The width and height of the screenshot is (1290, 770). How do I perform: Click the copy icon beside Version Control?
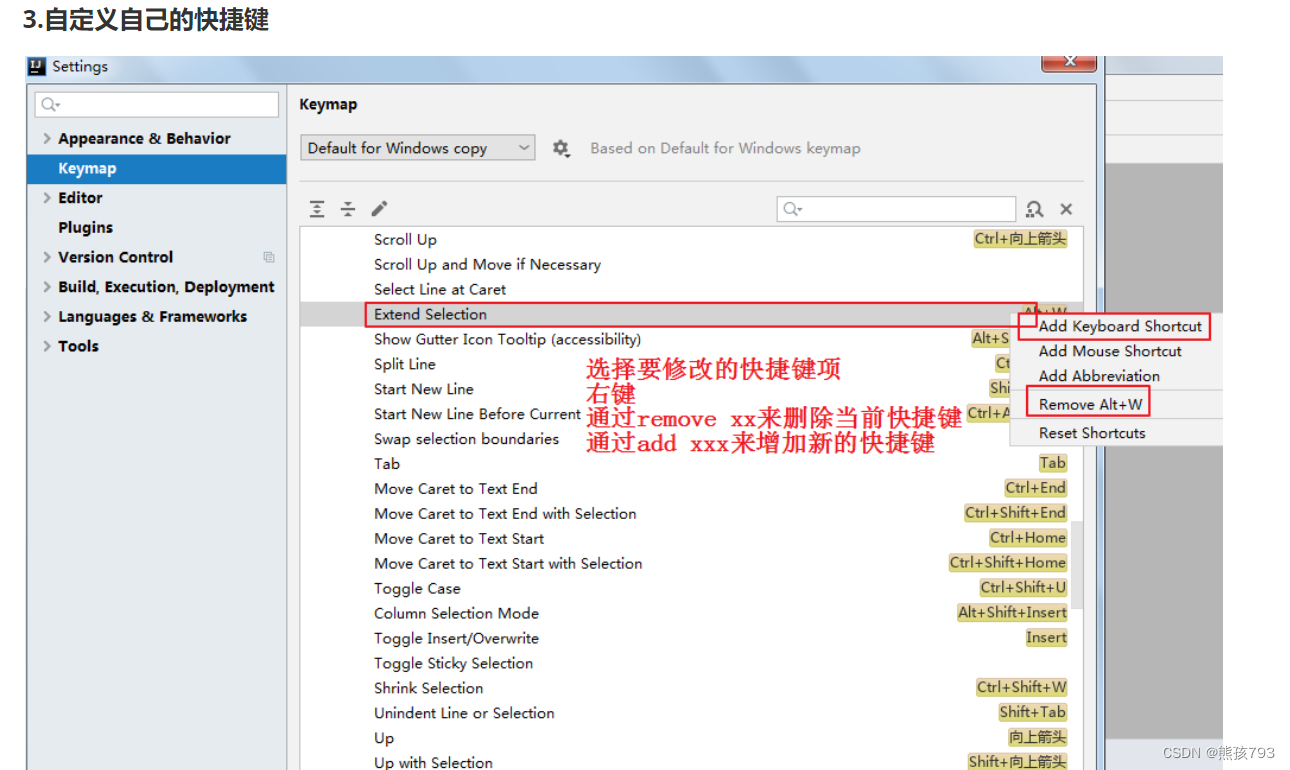click(x=269, y=257)
